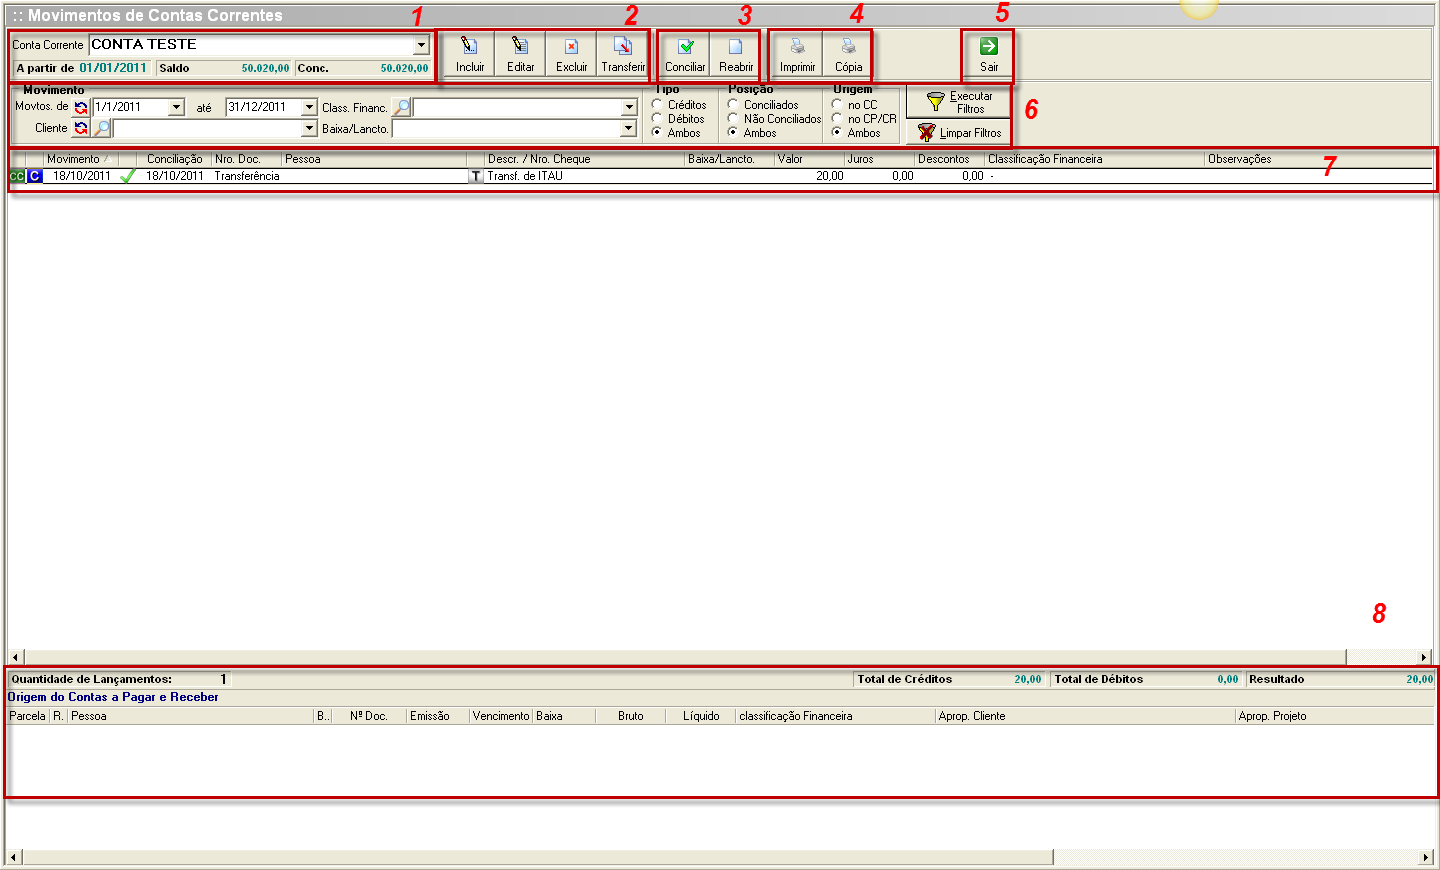The image size is (1440, 870).
Task: Click the Aprop. Cliente column header
Action: [x=1085, y=716]
